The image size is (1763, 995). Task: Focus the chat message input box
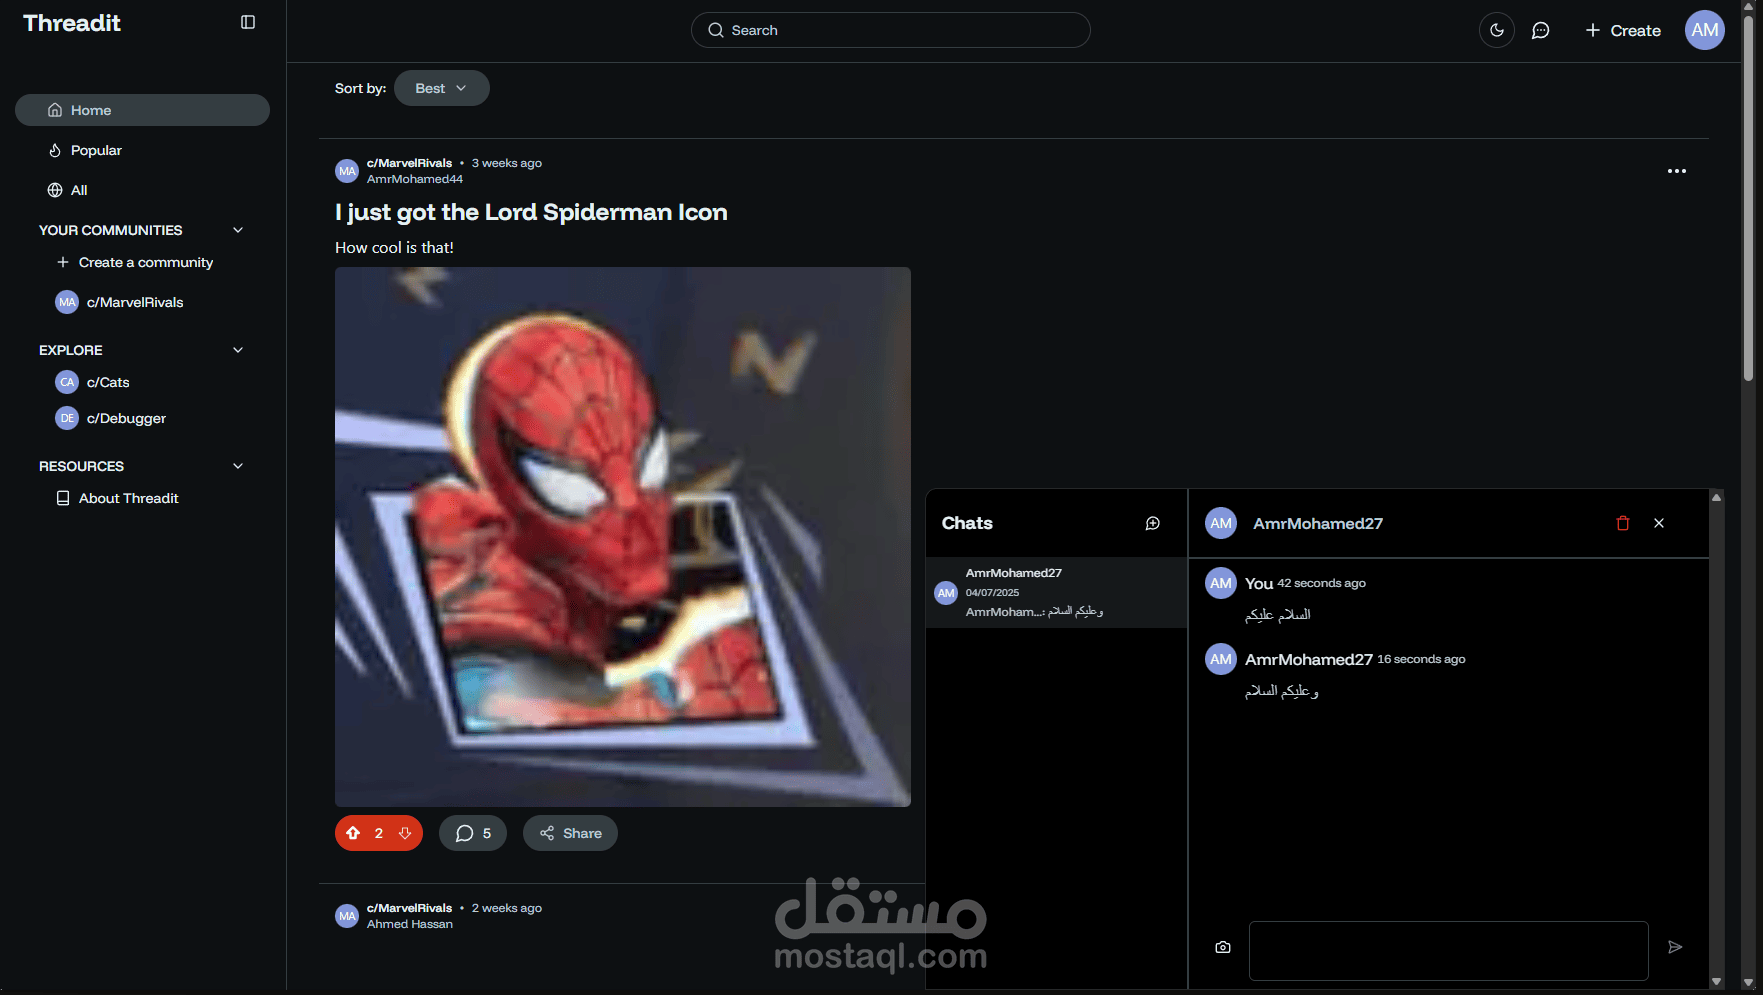pyautogui.click(x=1449, y=951)
